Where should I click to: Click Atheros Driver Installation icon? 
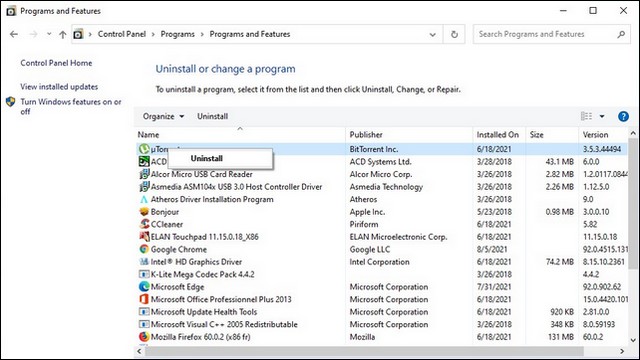[x=144, y=199]
